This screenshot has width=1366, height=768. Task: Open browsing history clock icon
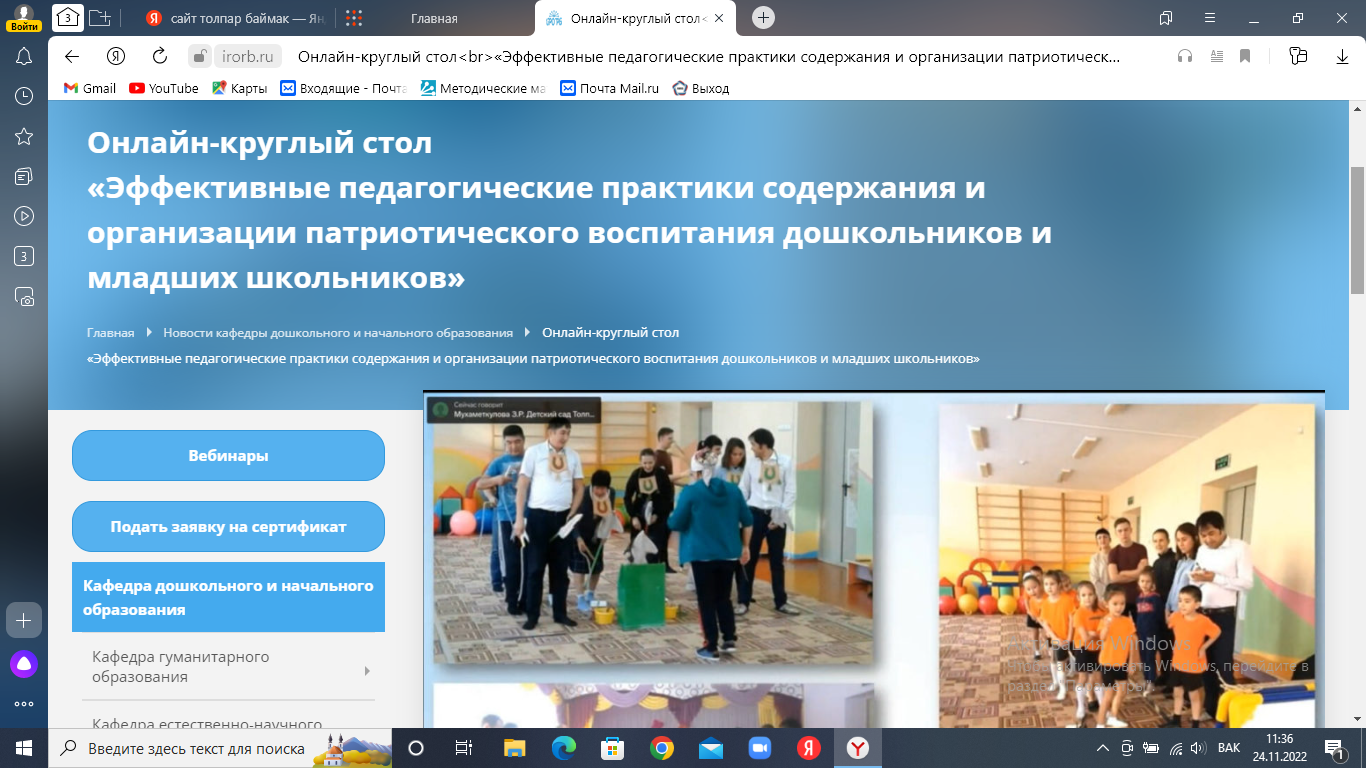point(24,96)
